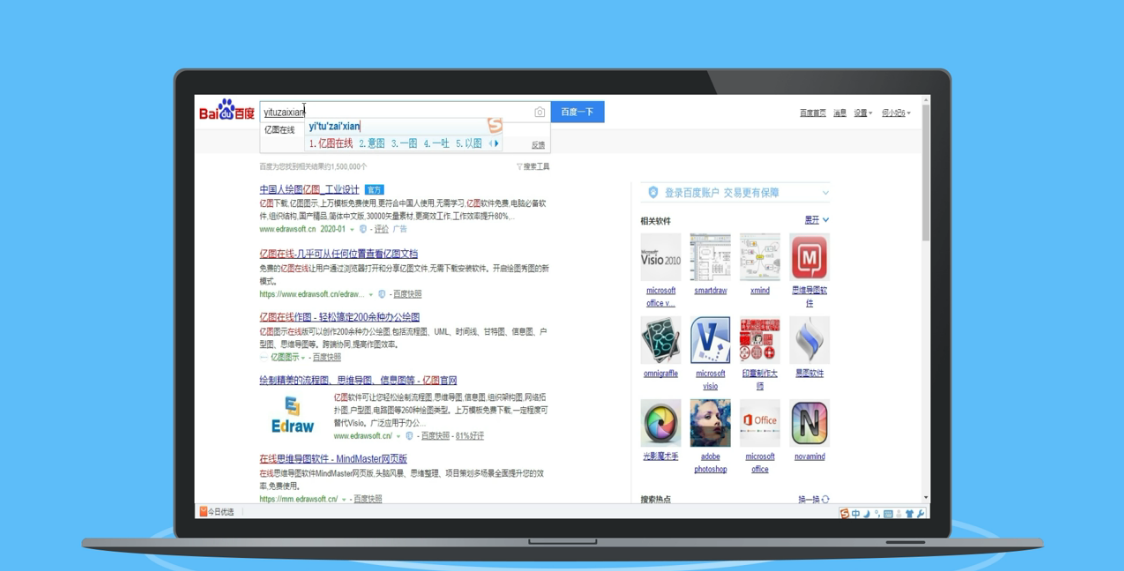Screen dimensions: 1124x571
Task: Select suggestion 亿图在线 under search box
Action: tap(280, 130)
